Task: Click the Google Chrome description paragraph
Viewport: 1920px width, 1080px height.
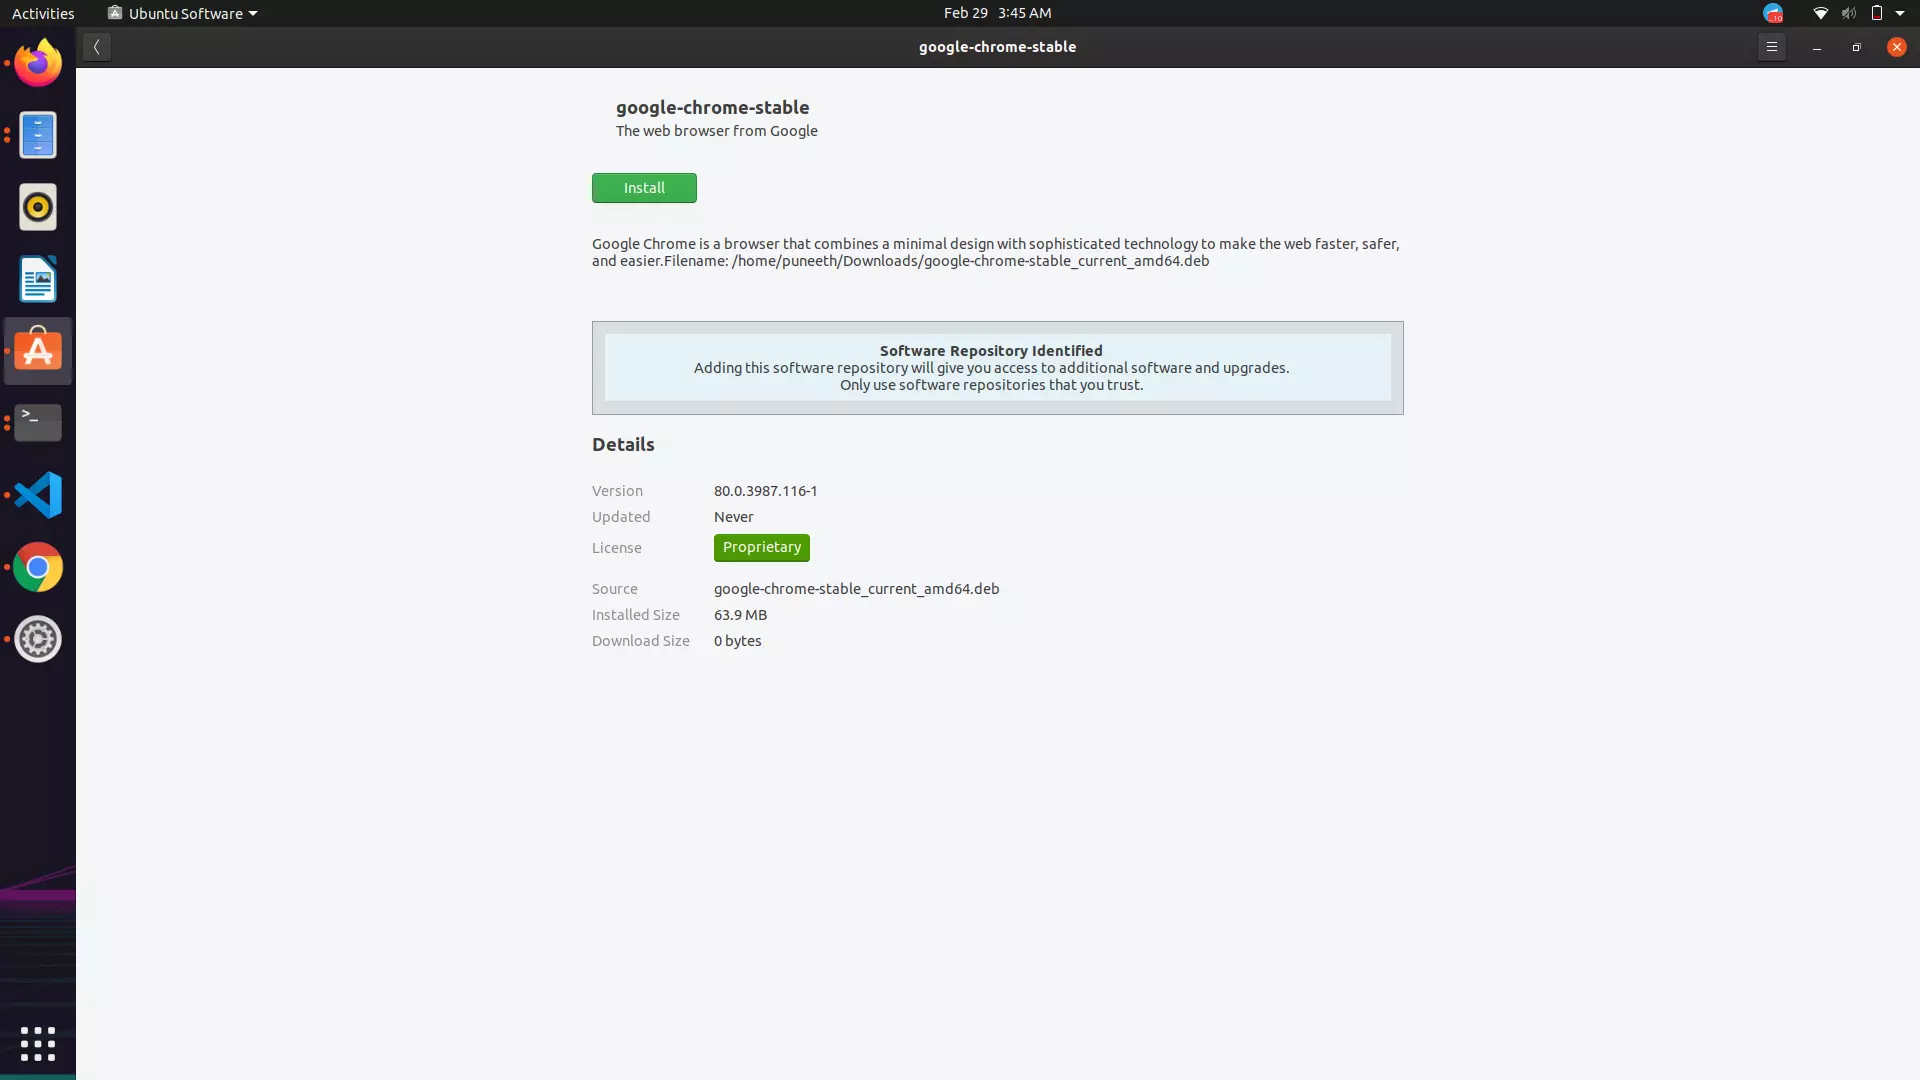Action: 995,252
